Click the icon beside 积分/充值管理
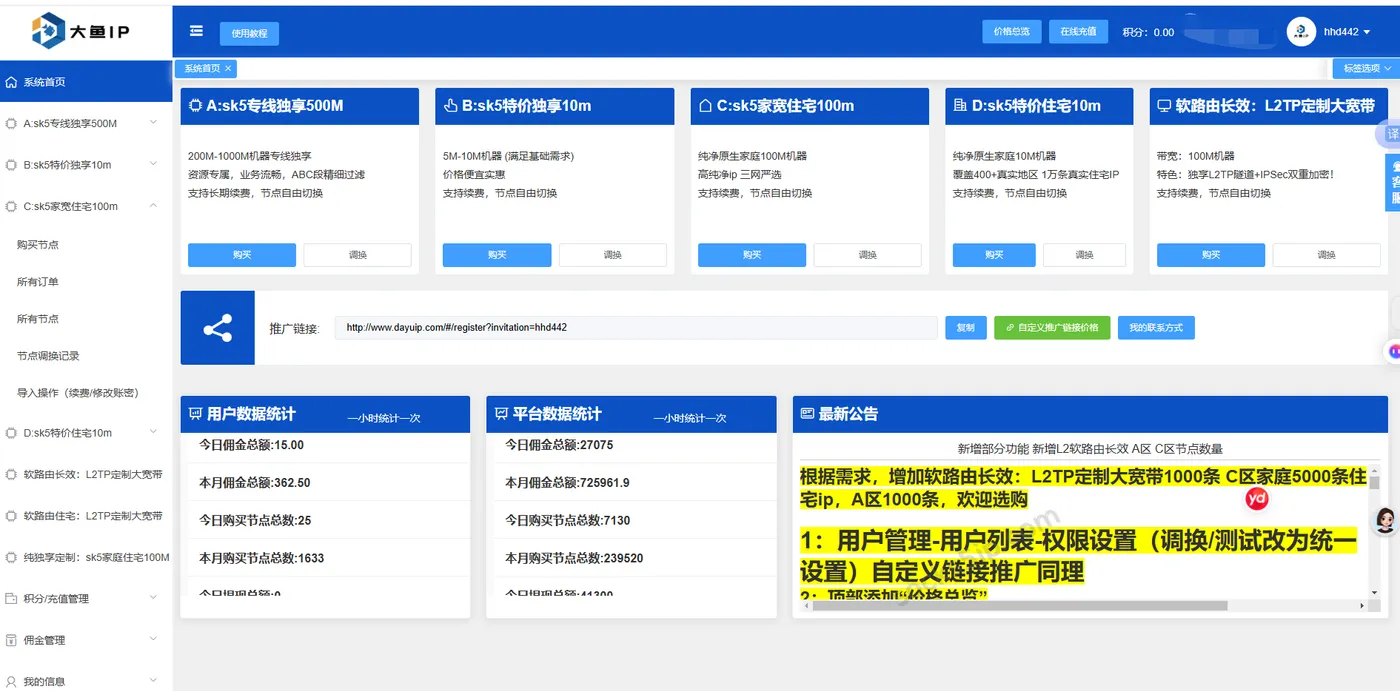The width and height of the screenshot is (1400, 691). point(11,599)
